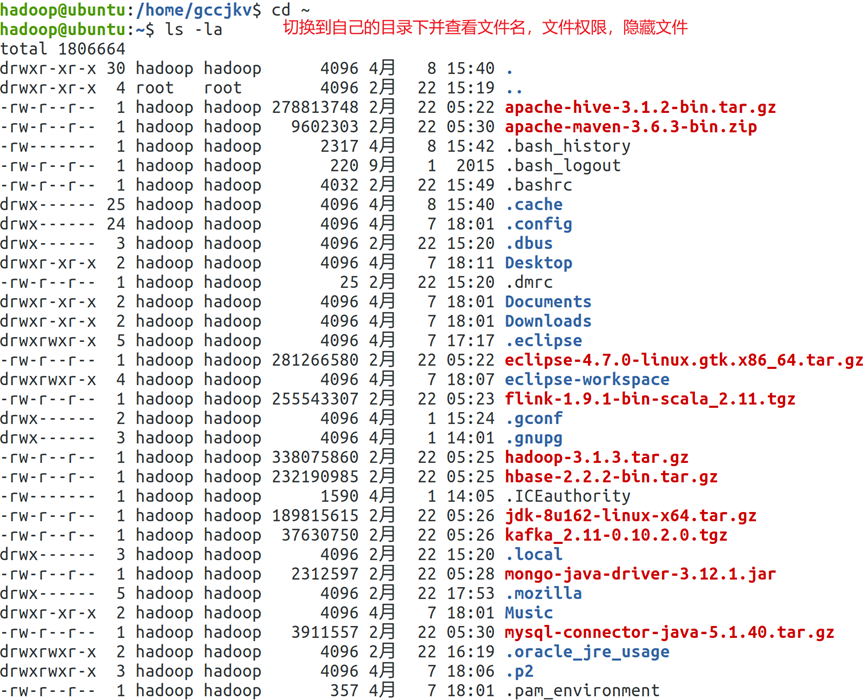The image size is (865, 700).
Task: Select the .eclipse directory name
Action: (x=543, y=340)
